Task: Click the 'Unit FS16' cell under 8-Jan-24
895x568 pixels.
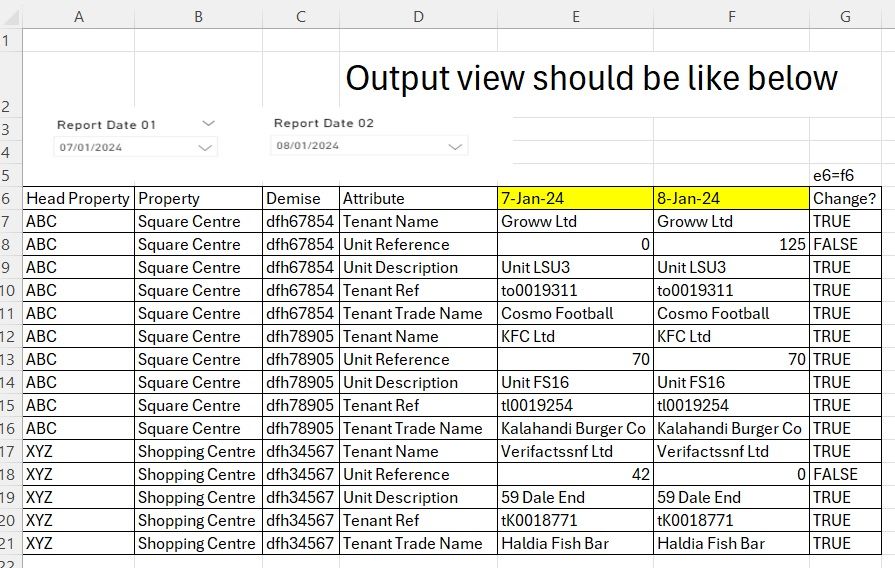Action: tap(731, 382)
